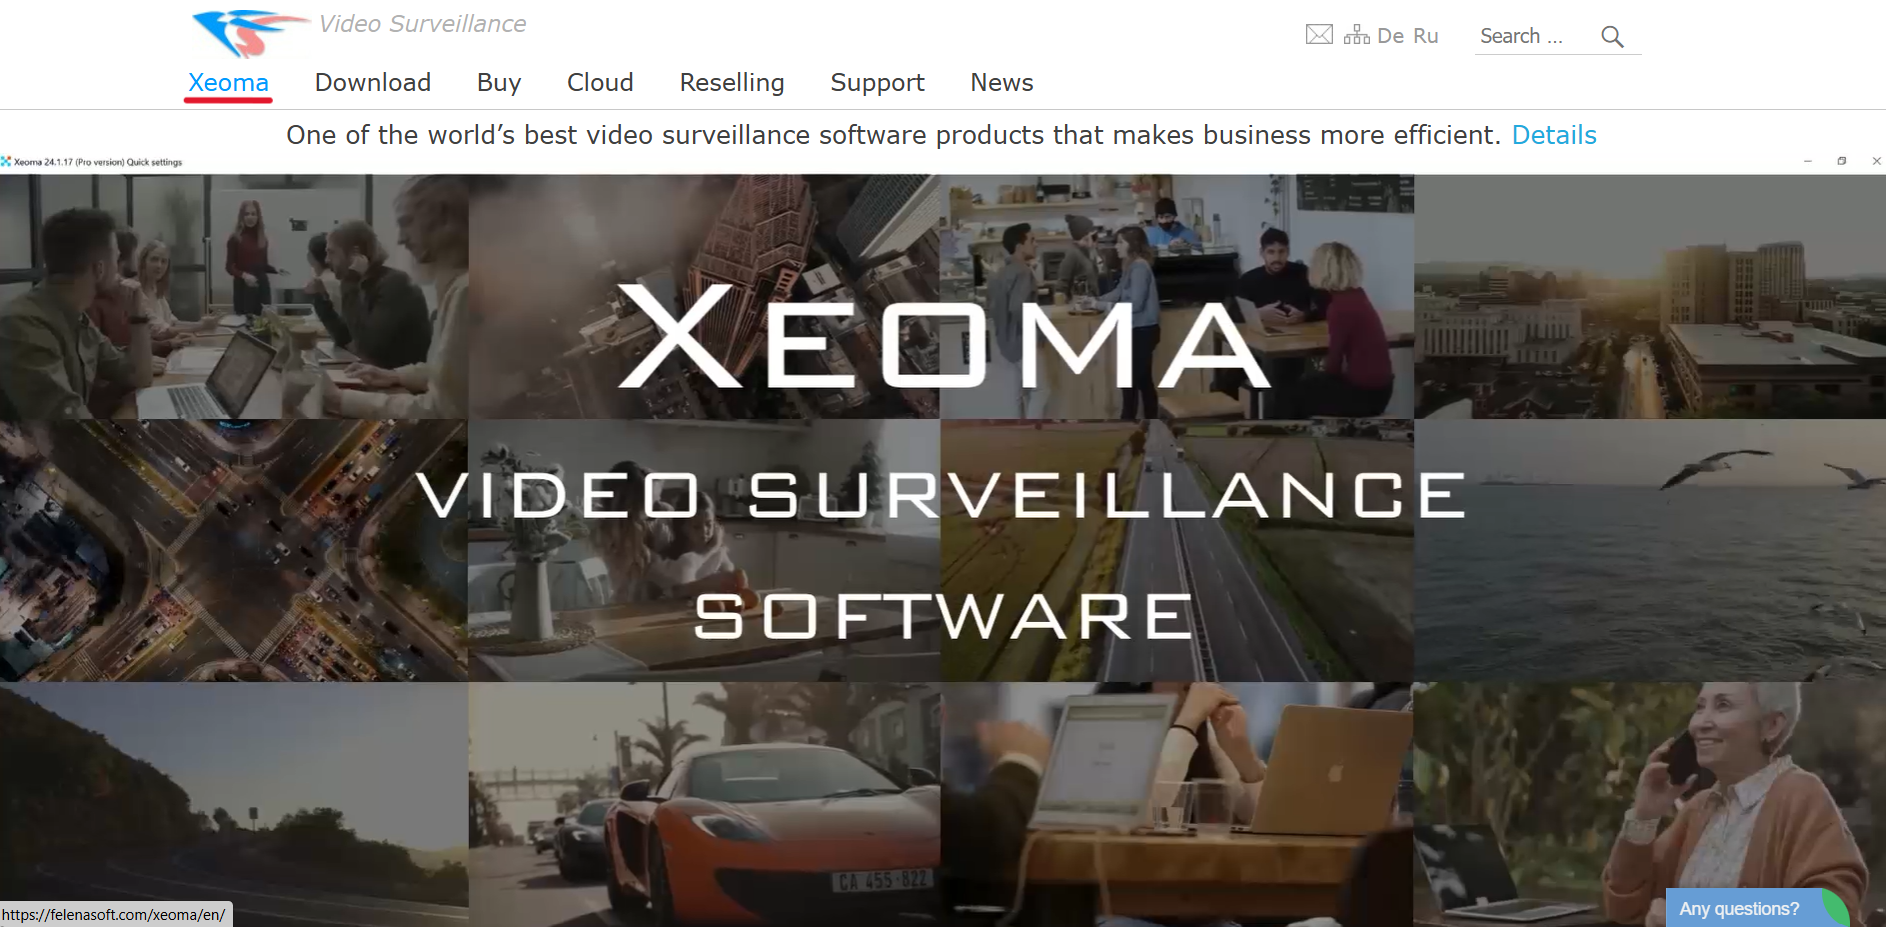1886x927 pixels.
Task: Click the minimize icon of embedded Xeoma window
Action: [1807, 161]
